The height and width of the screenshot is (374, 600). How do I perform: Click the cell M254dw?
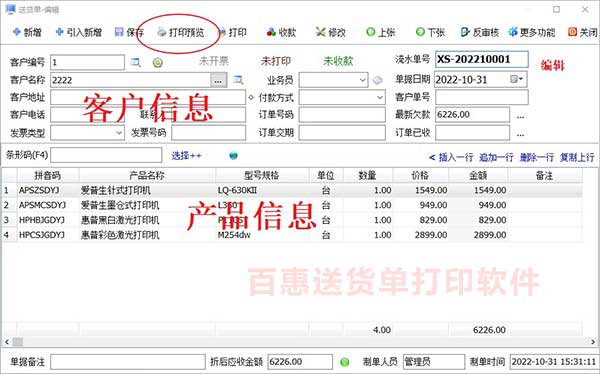[262, 235]
